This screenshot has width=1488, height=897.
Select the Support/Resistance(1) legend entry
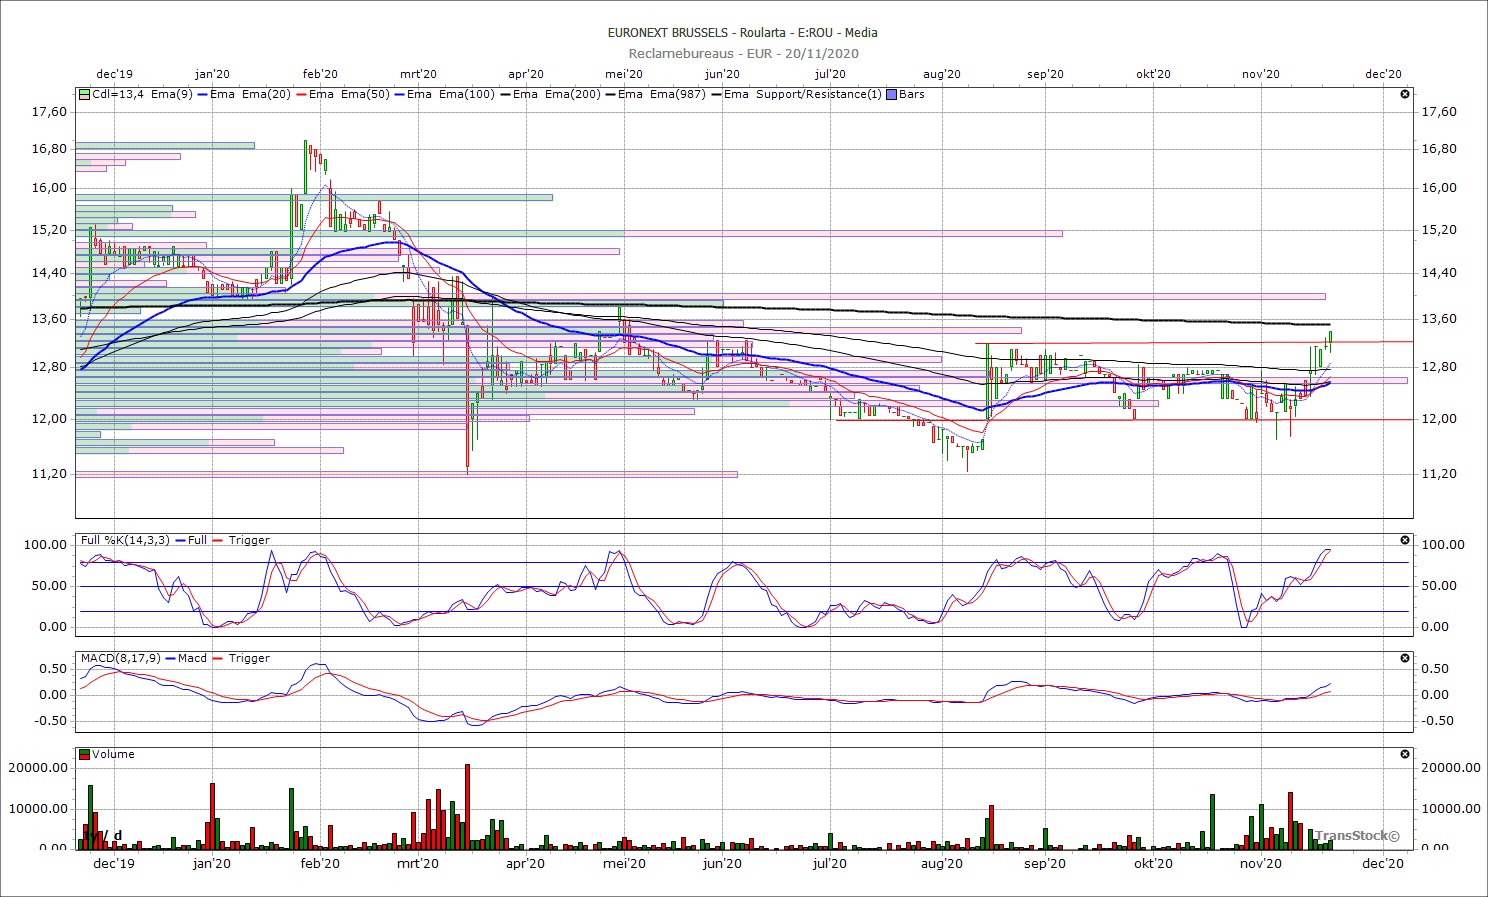coord(819,94)
